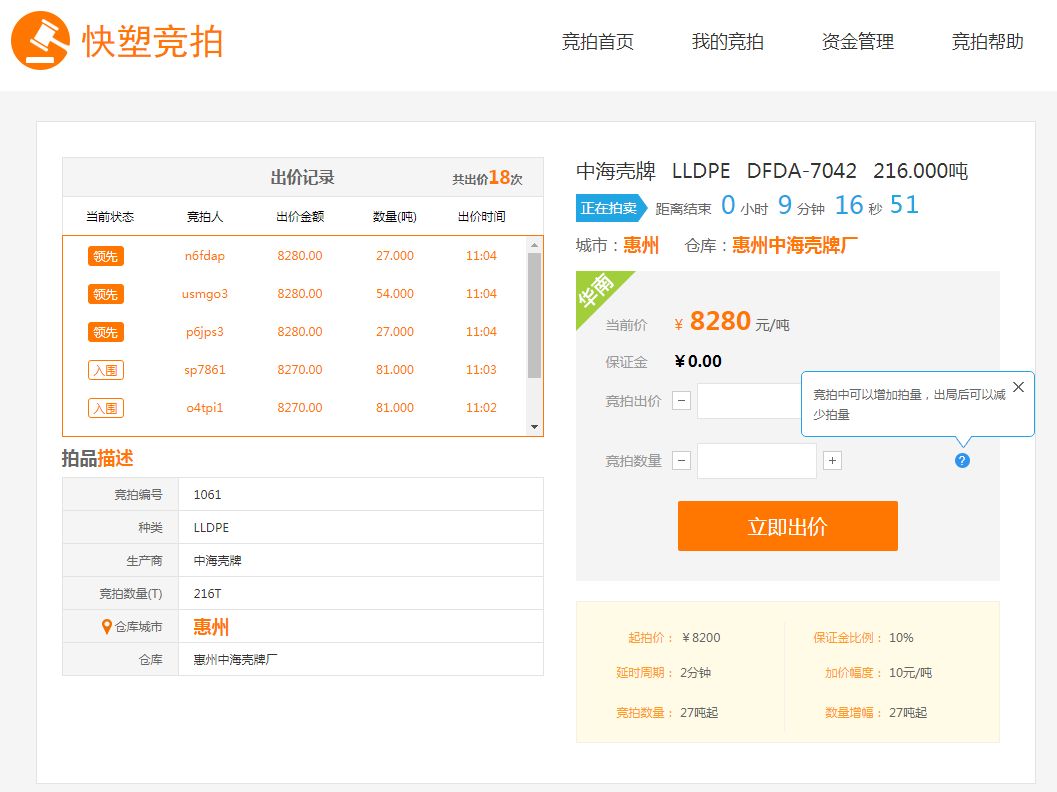Click the blue question mark help icon

point(962,461)
